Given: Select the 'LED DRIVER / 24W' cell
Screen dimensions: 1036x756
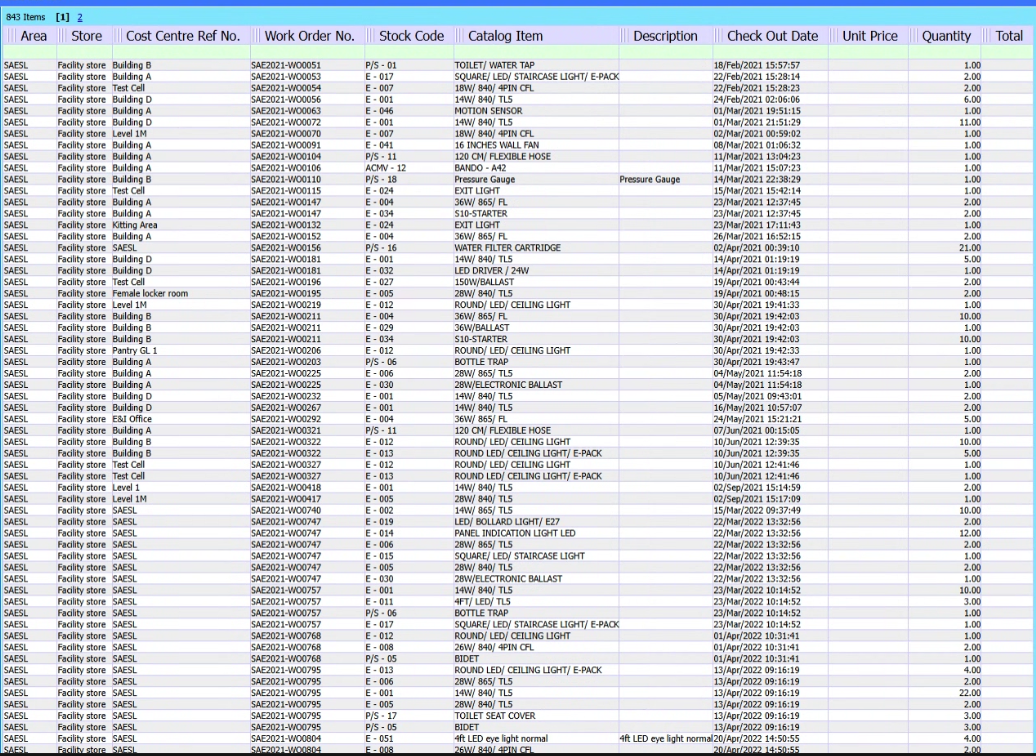Looking at the screenshot, I should click(492, 271).
